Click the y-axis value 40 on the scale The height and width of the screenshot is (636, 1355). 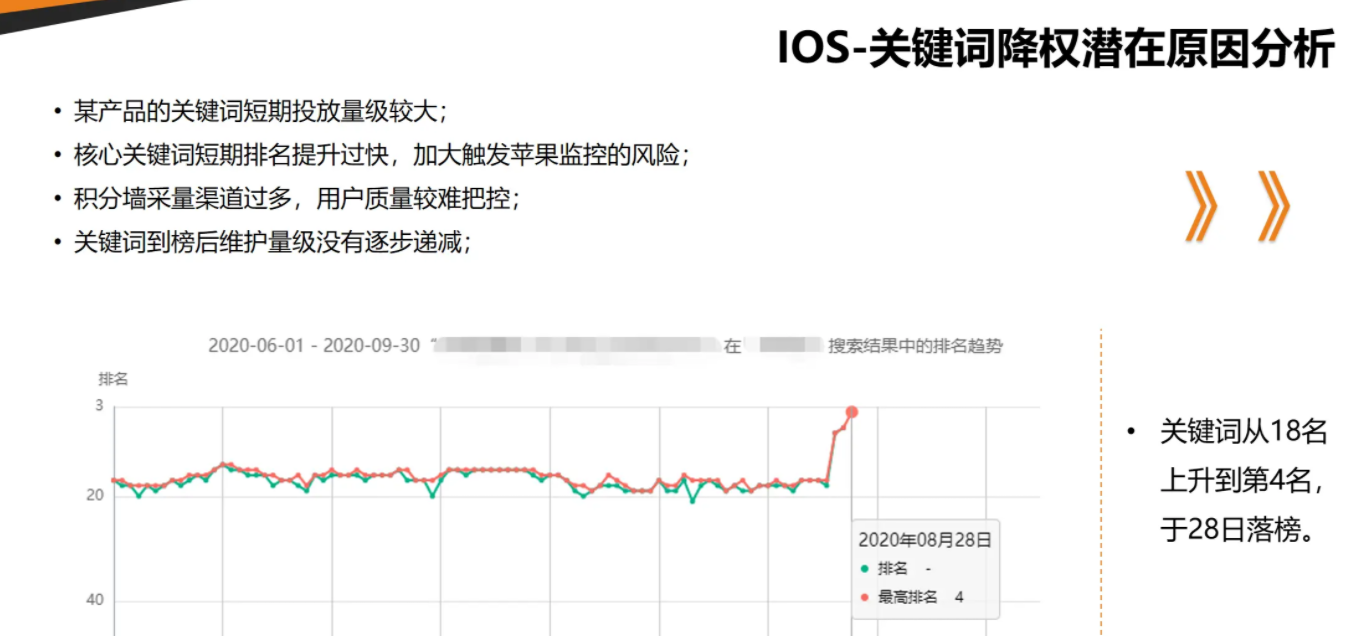pyautogui.click(x=96, y=600)
